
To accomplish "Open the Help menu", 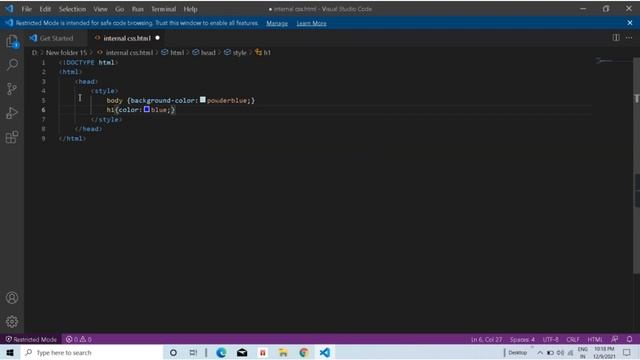I will click(190, 9).
